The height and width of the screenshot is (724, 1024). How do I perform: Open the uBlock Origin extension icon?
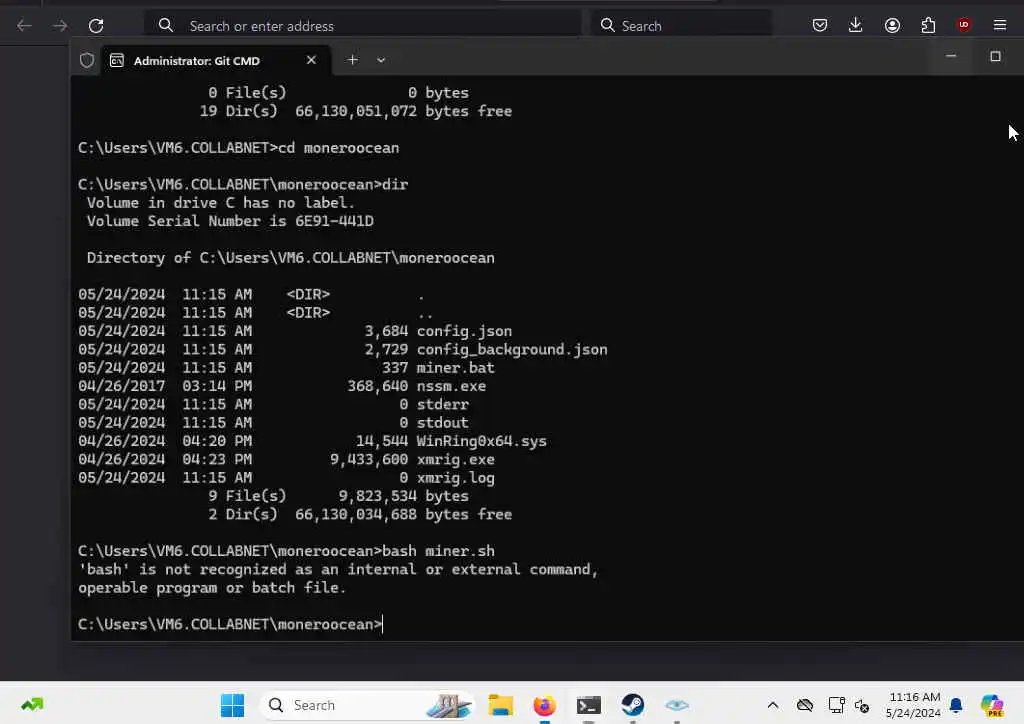[964, 25]
